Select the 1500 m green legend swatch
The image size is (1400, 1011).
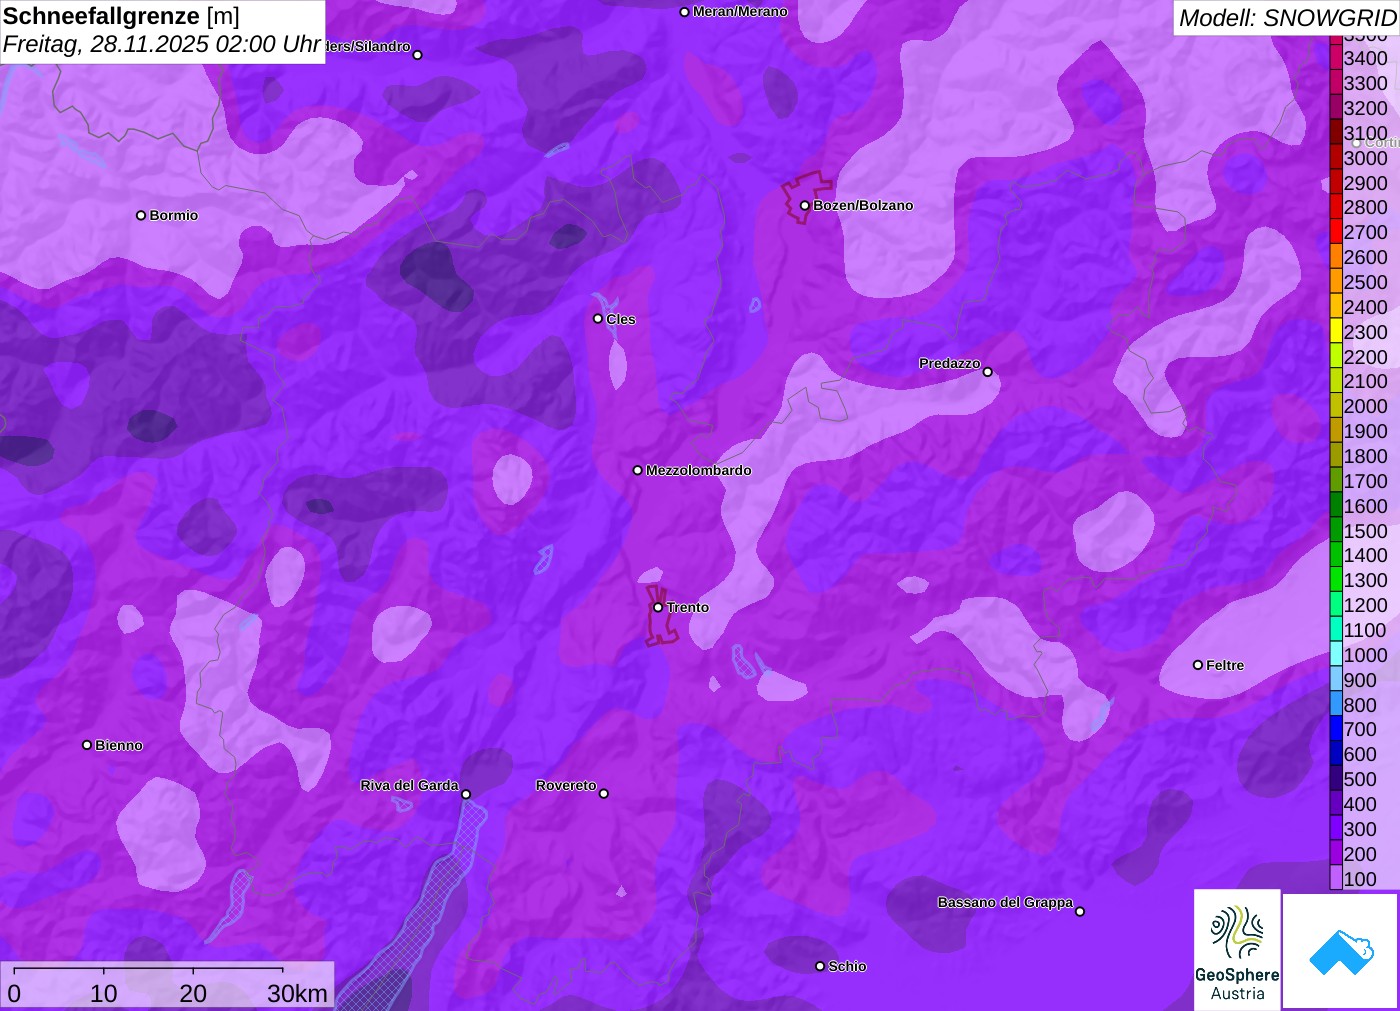[1336, 531]
